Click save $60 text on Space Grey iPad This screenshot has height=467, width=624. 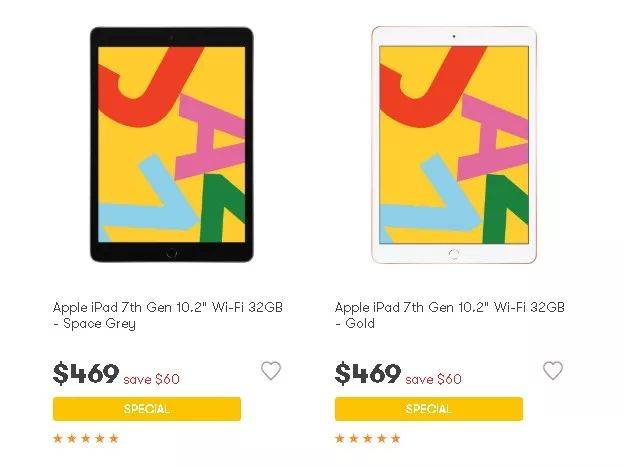pos(152,379)
